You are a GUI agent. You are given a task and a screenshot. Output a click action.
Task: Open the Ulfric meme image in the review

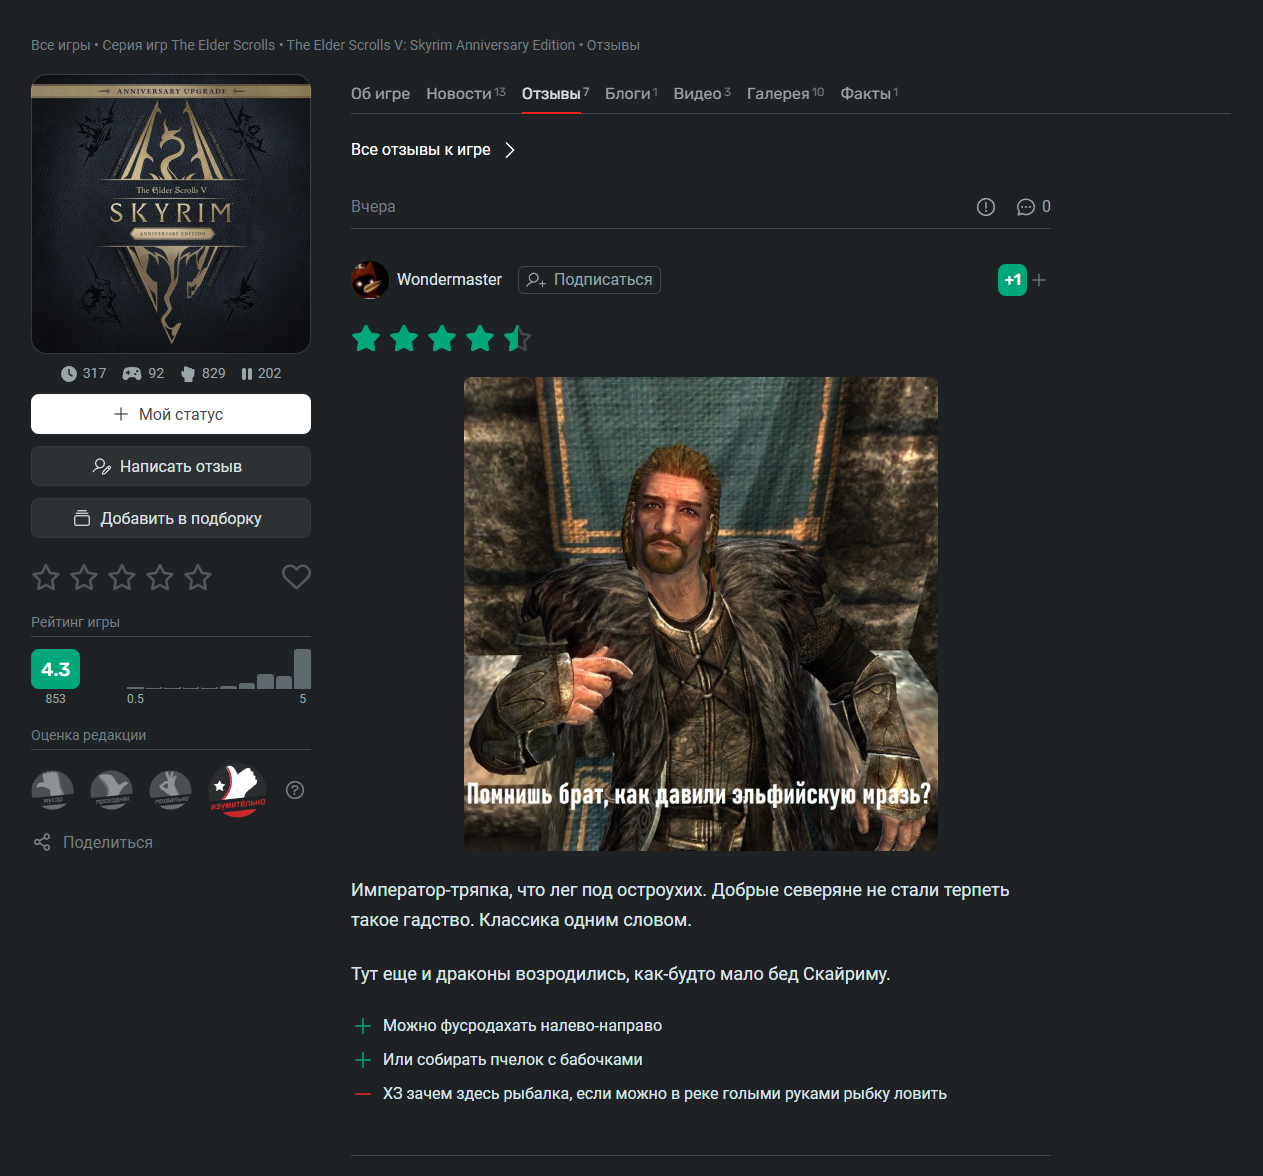pos(701,614)
